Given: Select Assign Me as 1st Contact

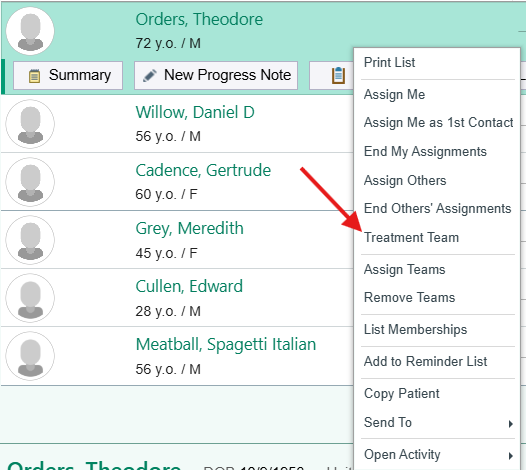Looking at the screenshot, I should pyautogui.click(x=438, y=123).
